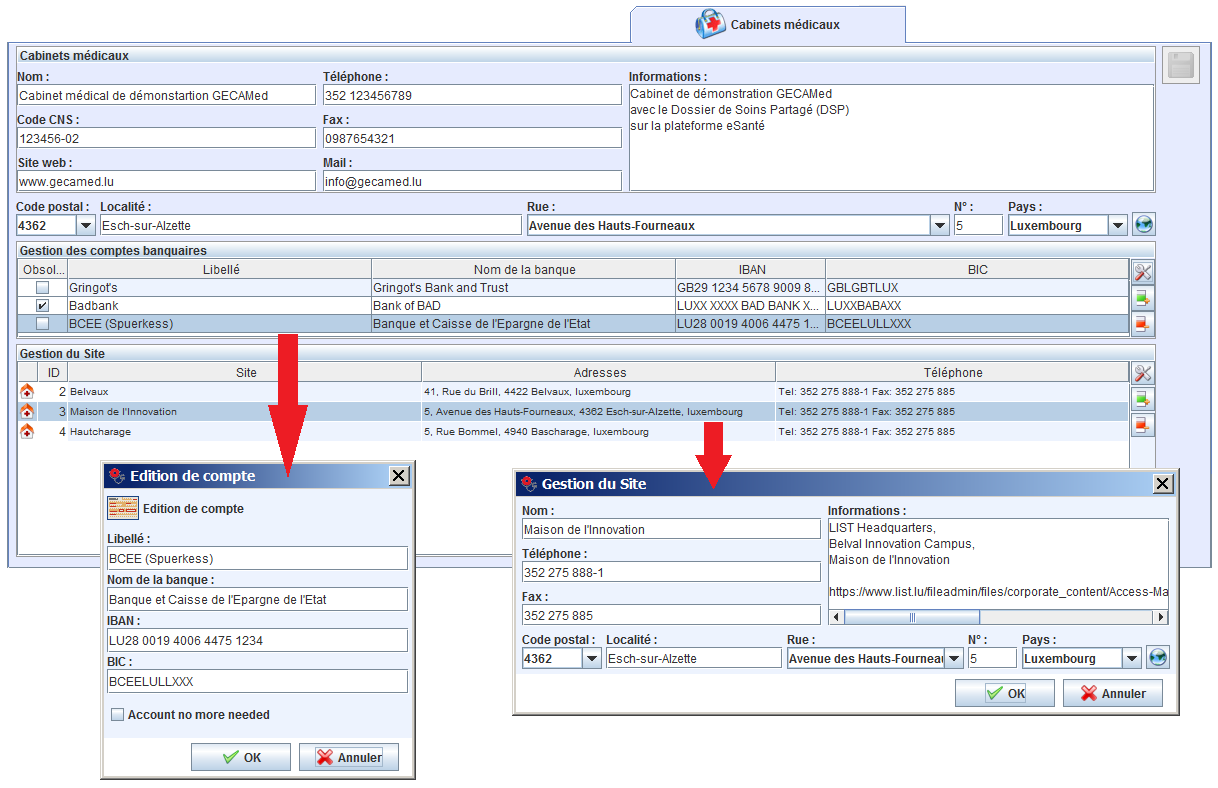Click globe icon in Gestion du Site dialog
1218x788 pixels.
pyautogui.click(x=1158, y=658)
